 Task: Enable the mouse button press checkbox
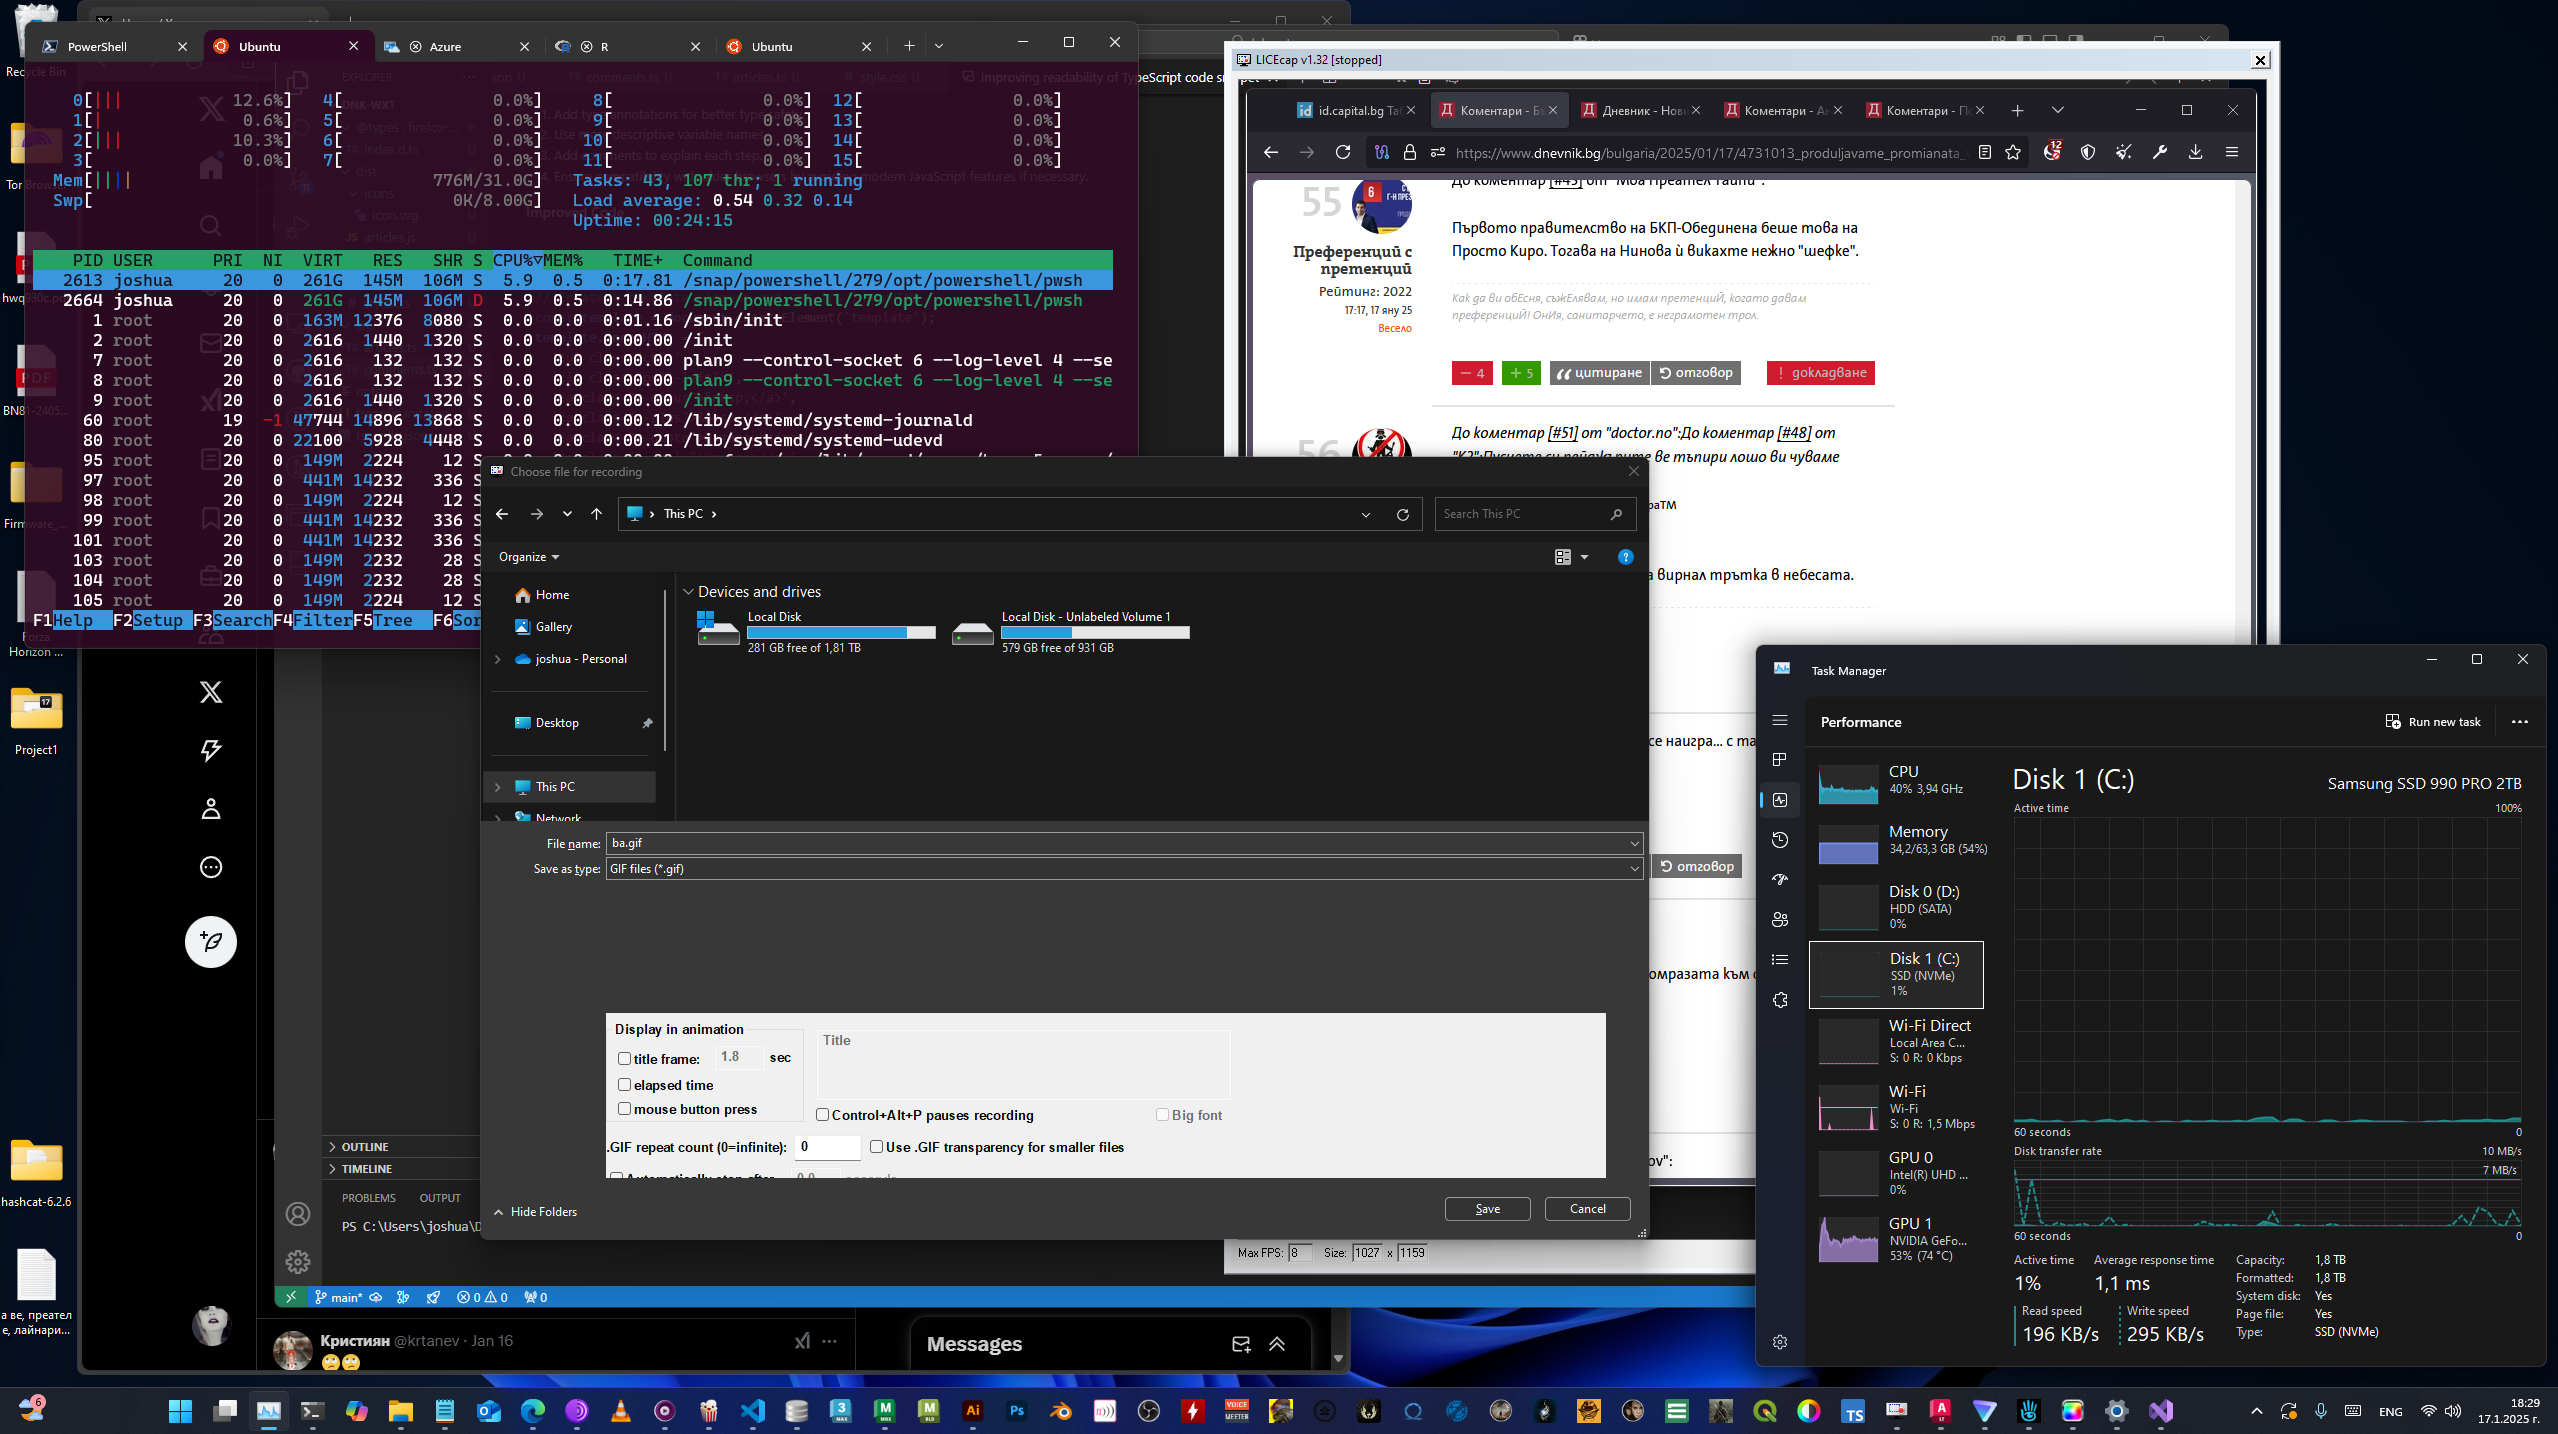click(624, 1108)
